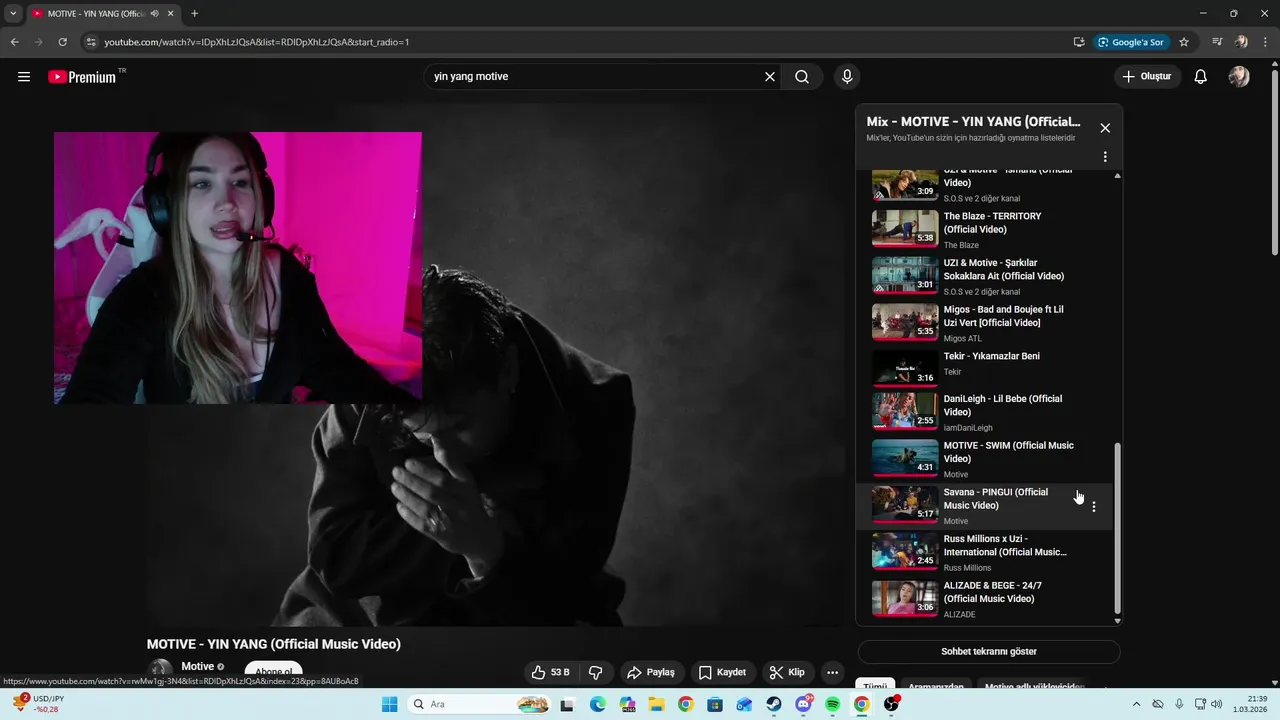Play Migos - Bad and Boujee thumbnail
Image resolution: width=1280 pixels, height=720 pixels.
(x=905, y=321)
